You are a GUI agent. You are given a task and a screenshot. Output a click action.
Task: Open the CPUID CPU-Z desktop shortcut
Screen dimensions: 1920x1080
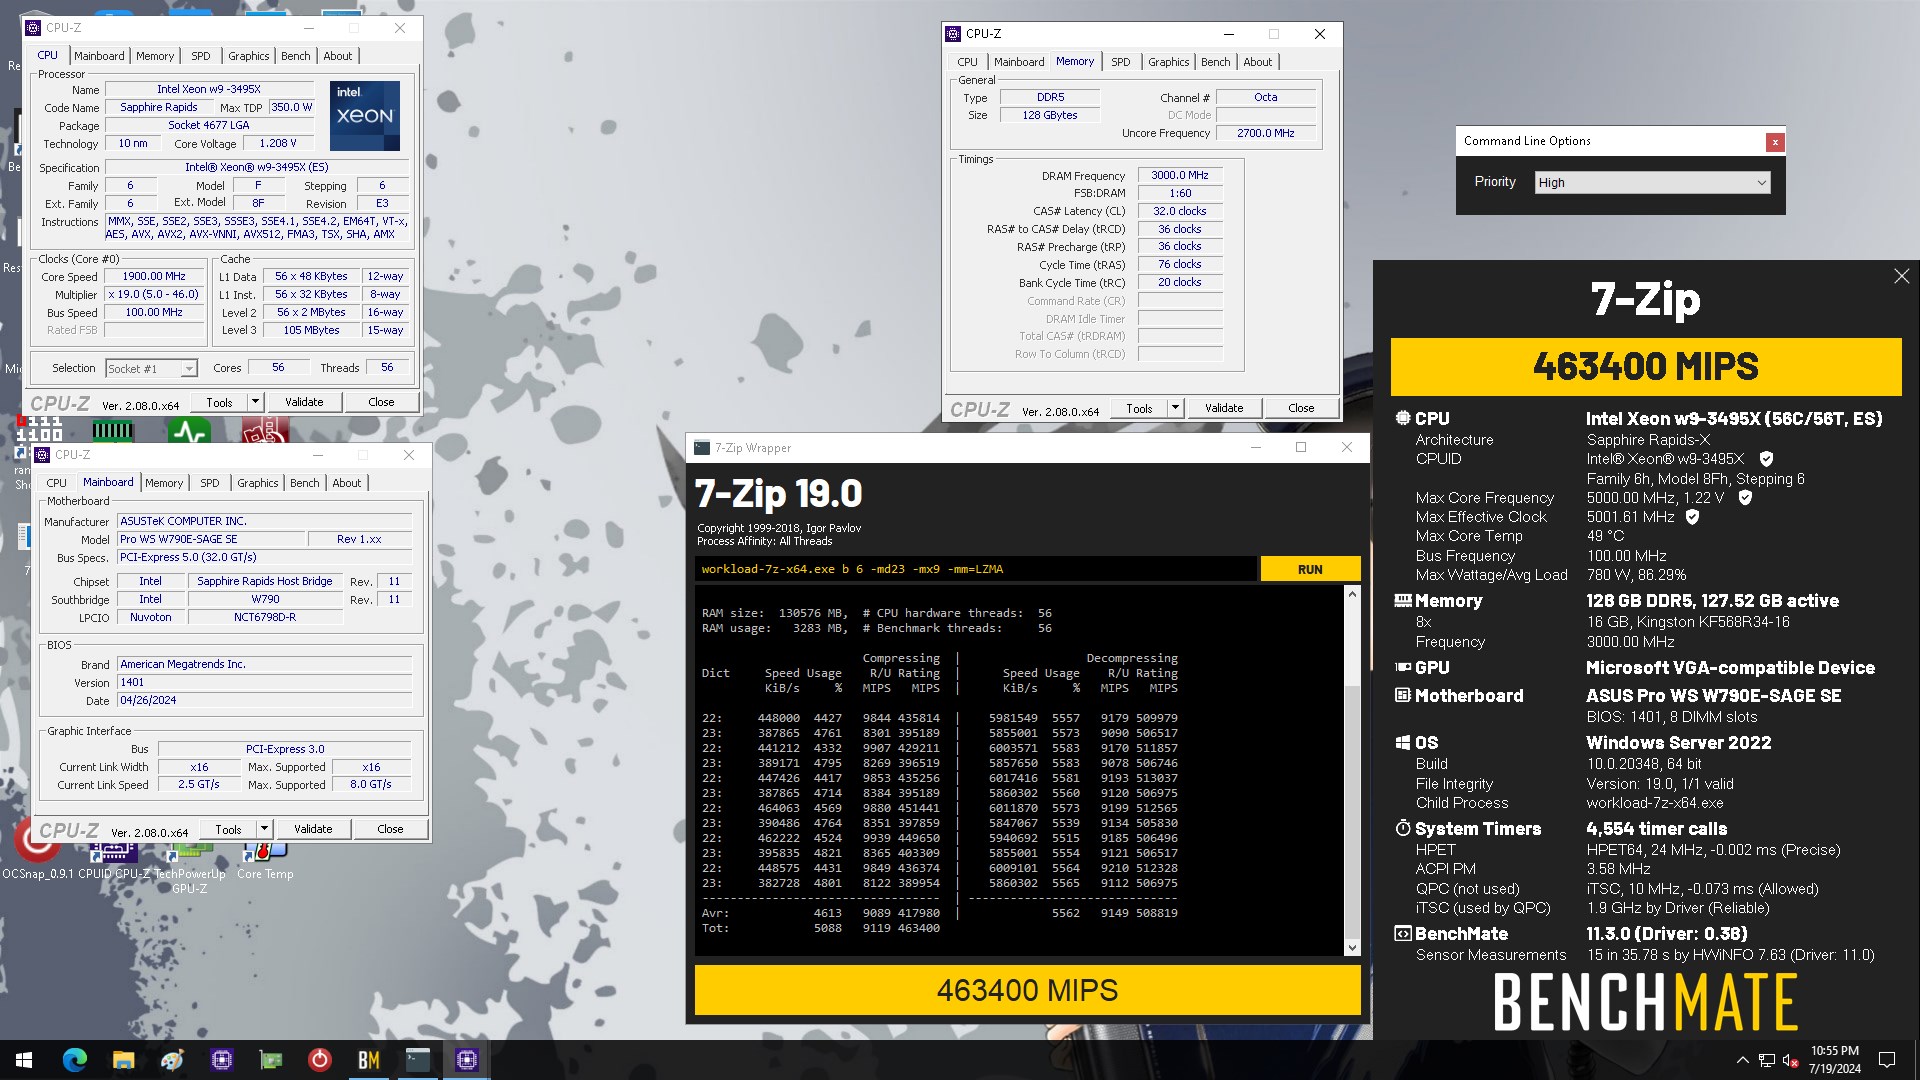pos(113,860)
